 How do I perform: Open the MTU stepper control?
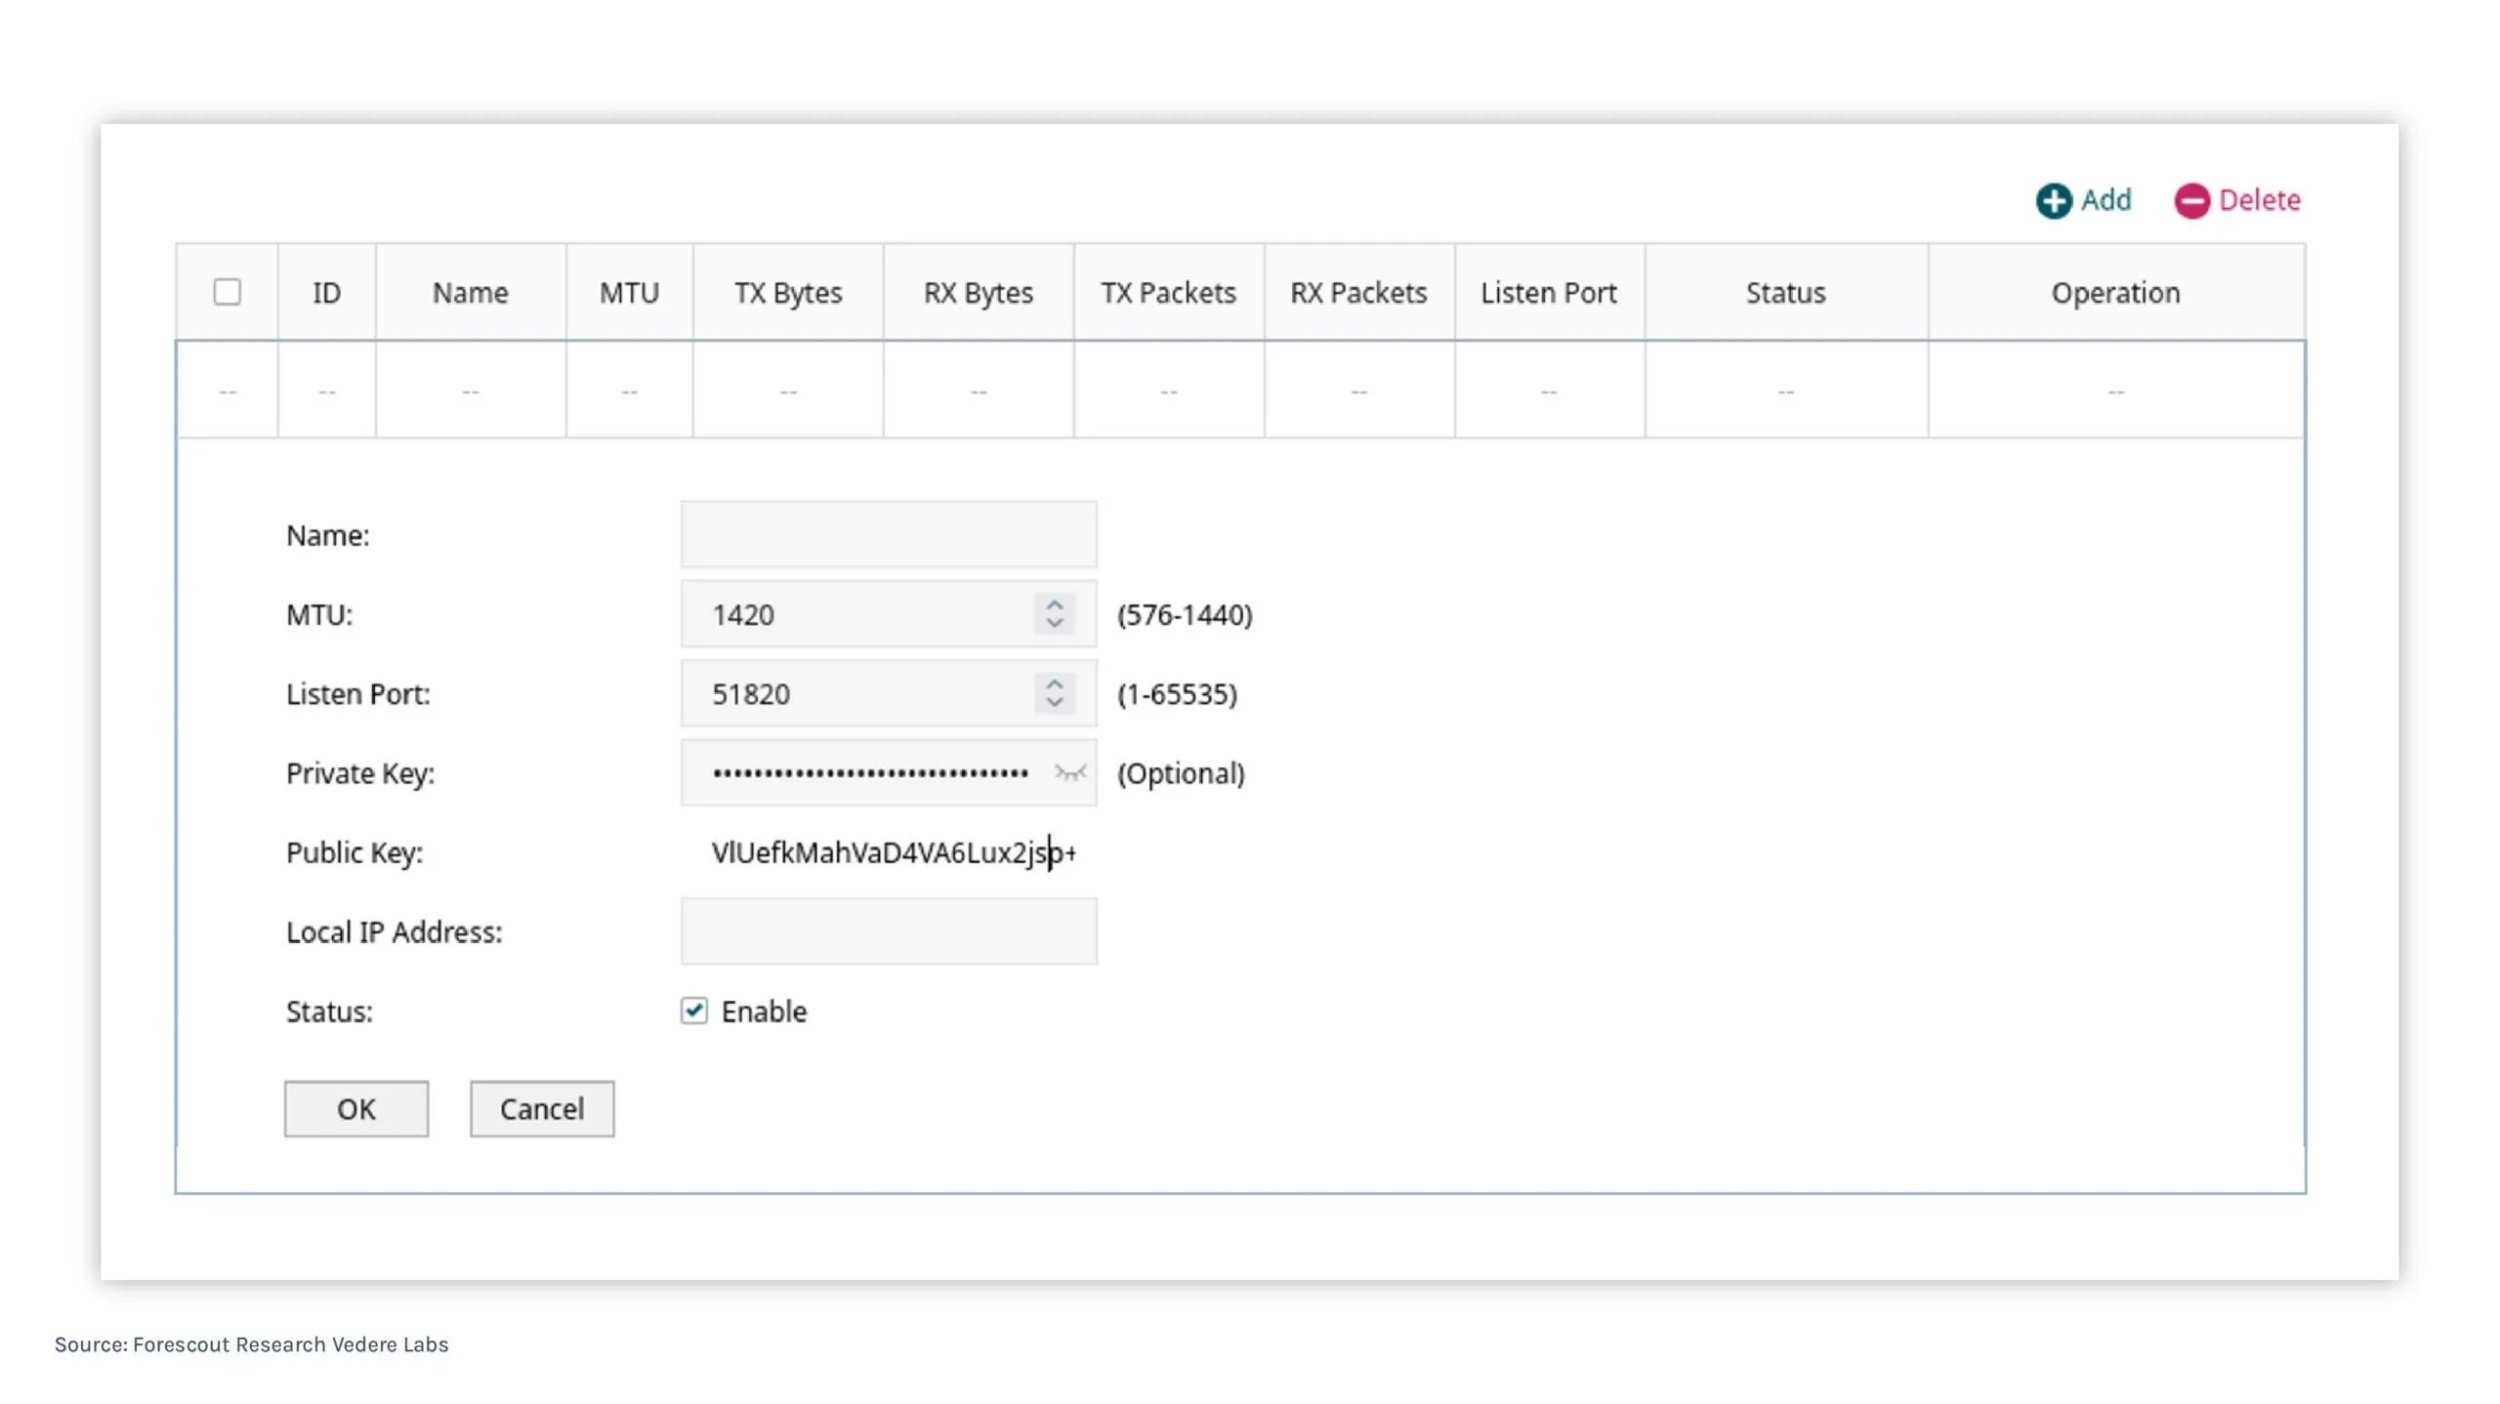pyautogui.click(x=1056, y=614)
